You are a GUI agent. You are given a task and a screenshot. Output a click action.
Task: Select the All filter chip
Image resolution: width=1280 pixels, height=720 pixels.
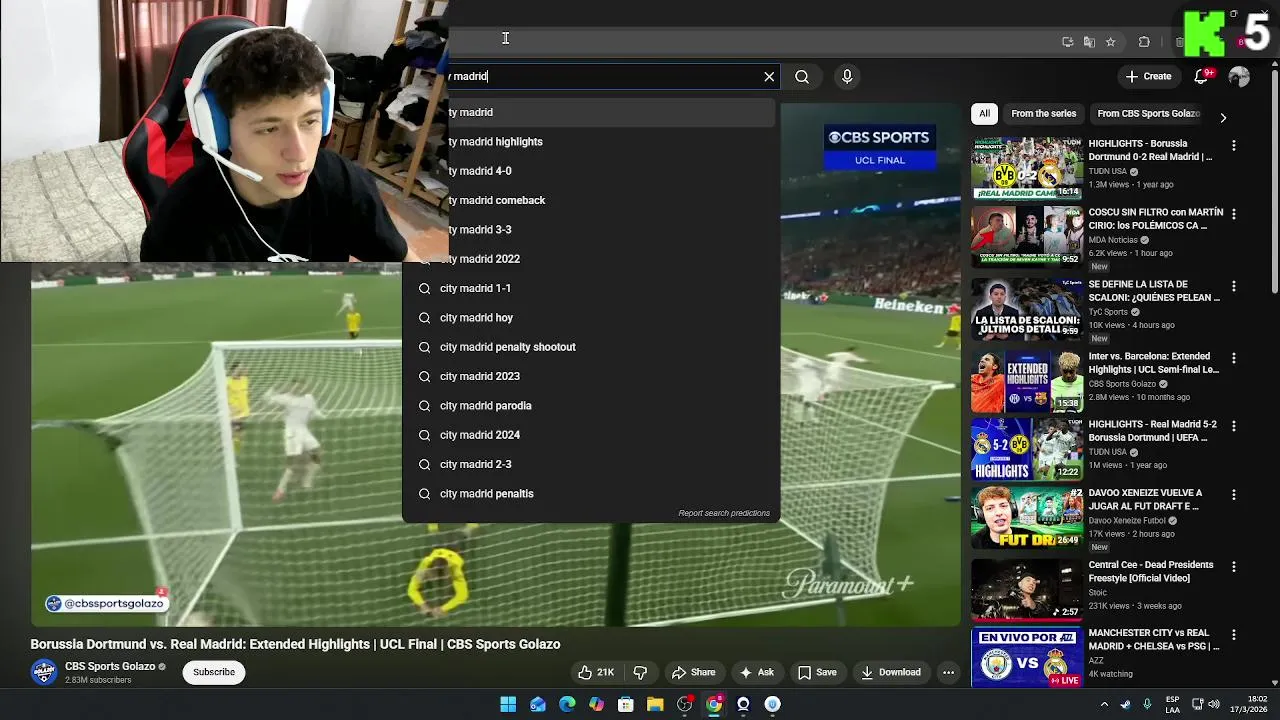click(x=984, y=114)
